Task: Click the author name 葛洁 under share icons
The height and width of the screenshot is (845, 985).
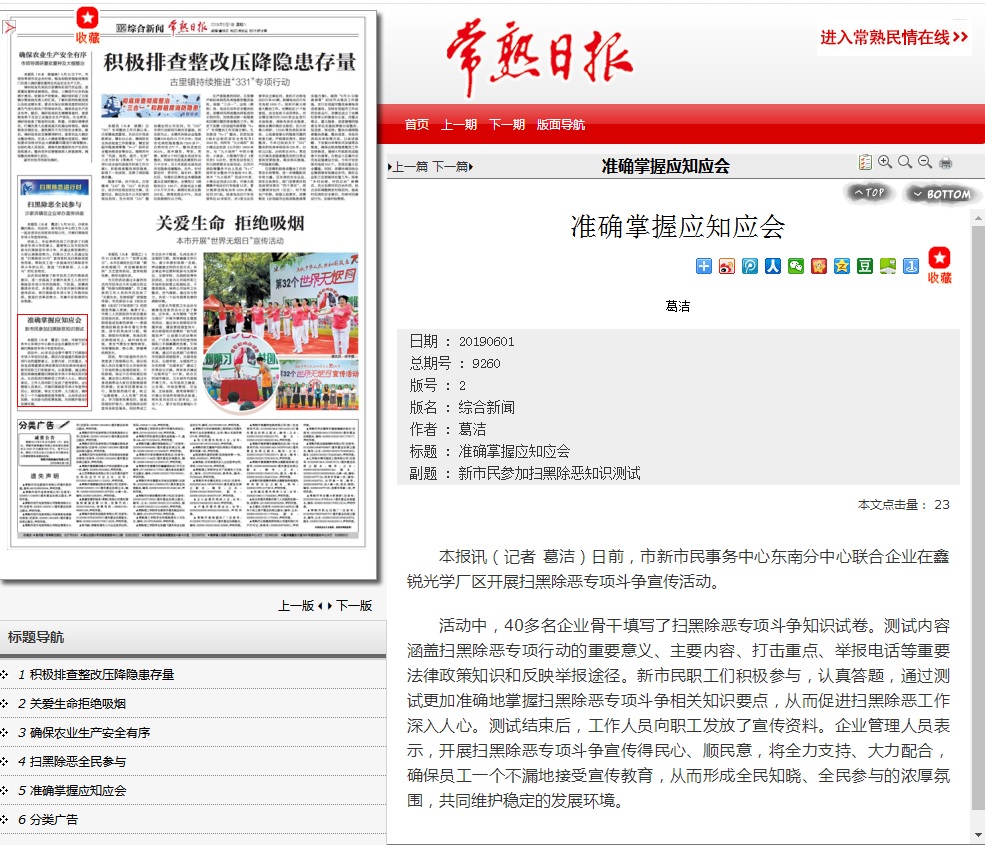Action: [678, 306]
